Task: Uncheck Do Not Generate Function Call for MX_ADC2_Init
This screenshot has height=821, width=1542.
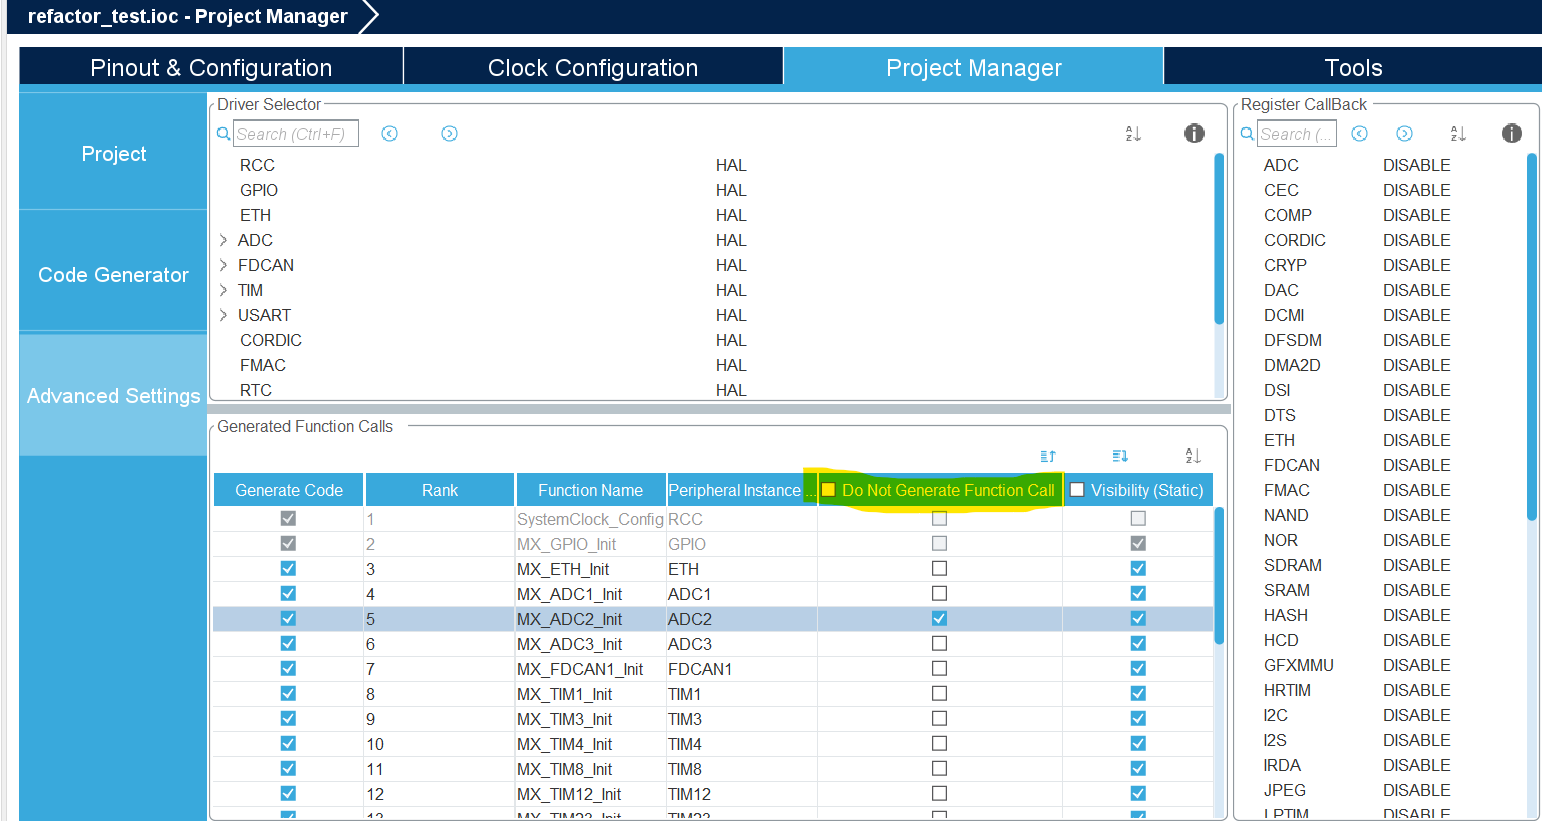Action: point(939,618)
